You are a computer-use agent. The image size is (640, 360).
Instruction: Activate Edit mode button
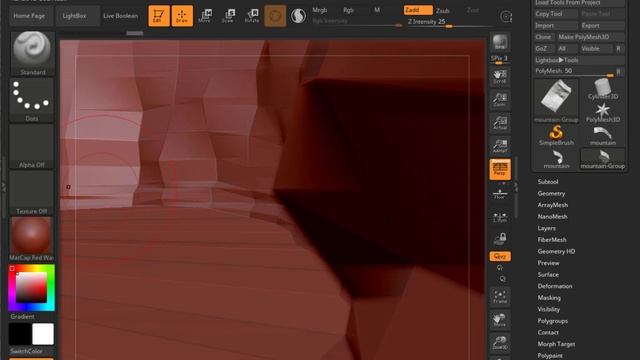click(x=159, y=16)
